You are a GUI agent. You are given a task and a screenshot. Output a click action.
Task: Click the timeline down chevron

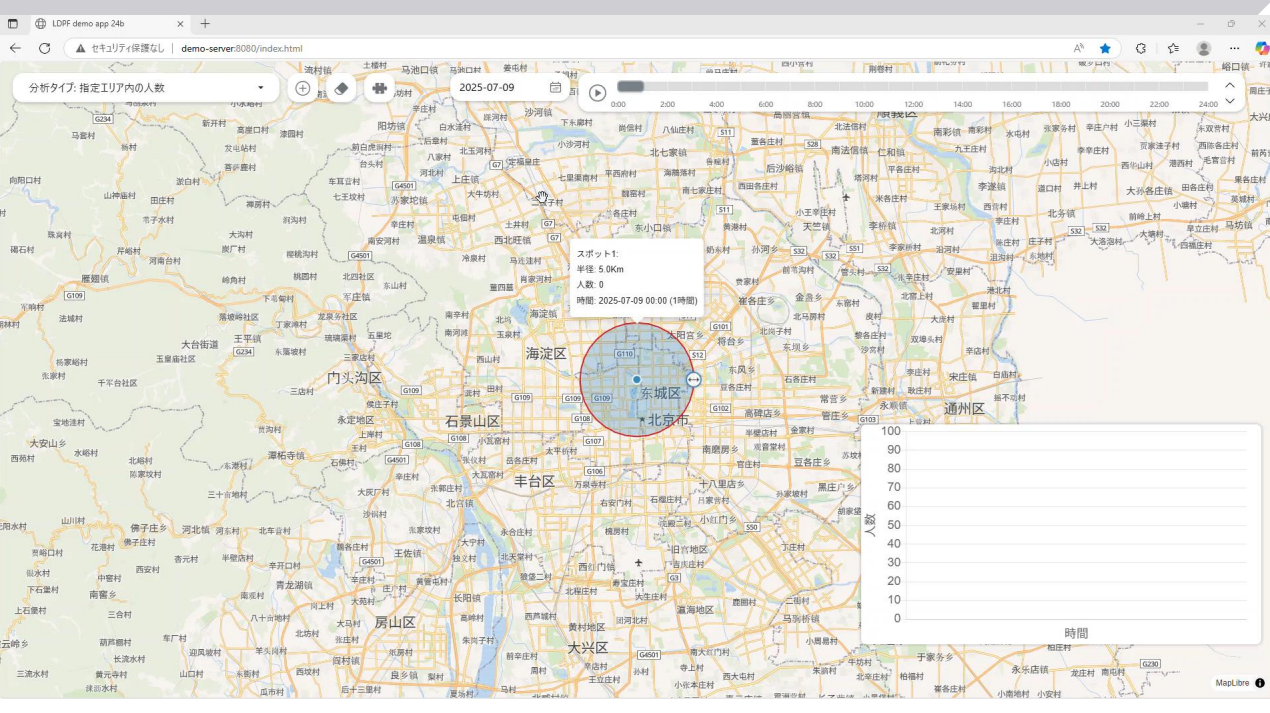click(x=1230, y=101)
